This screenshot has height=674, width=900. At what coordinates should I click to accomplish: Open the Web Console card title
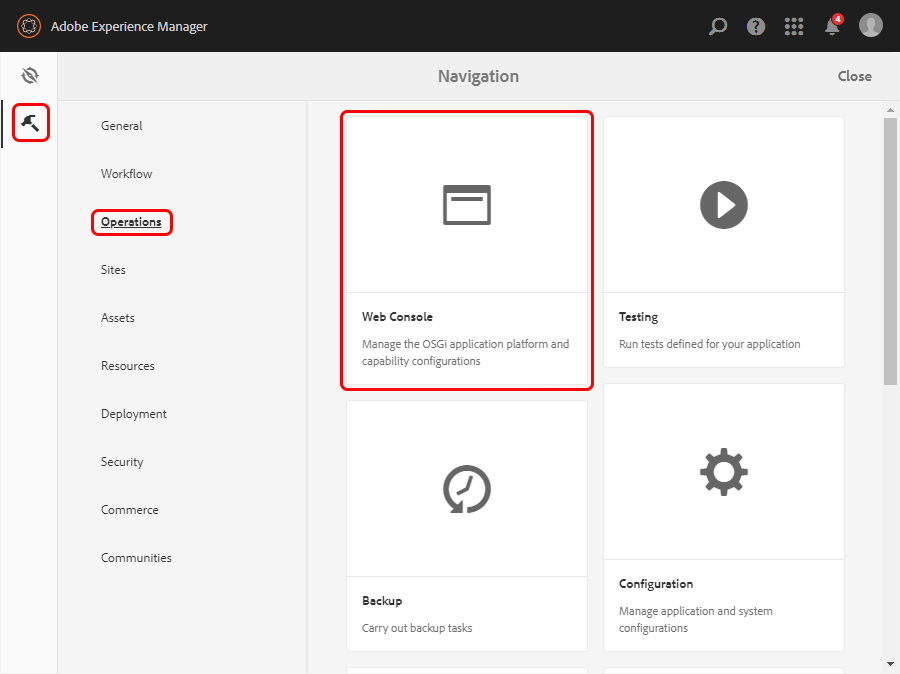point(397,317)
